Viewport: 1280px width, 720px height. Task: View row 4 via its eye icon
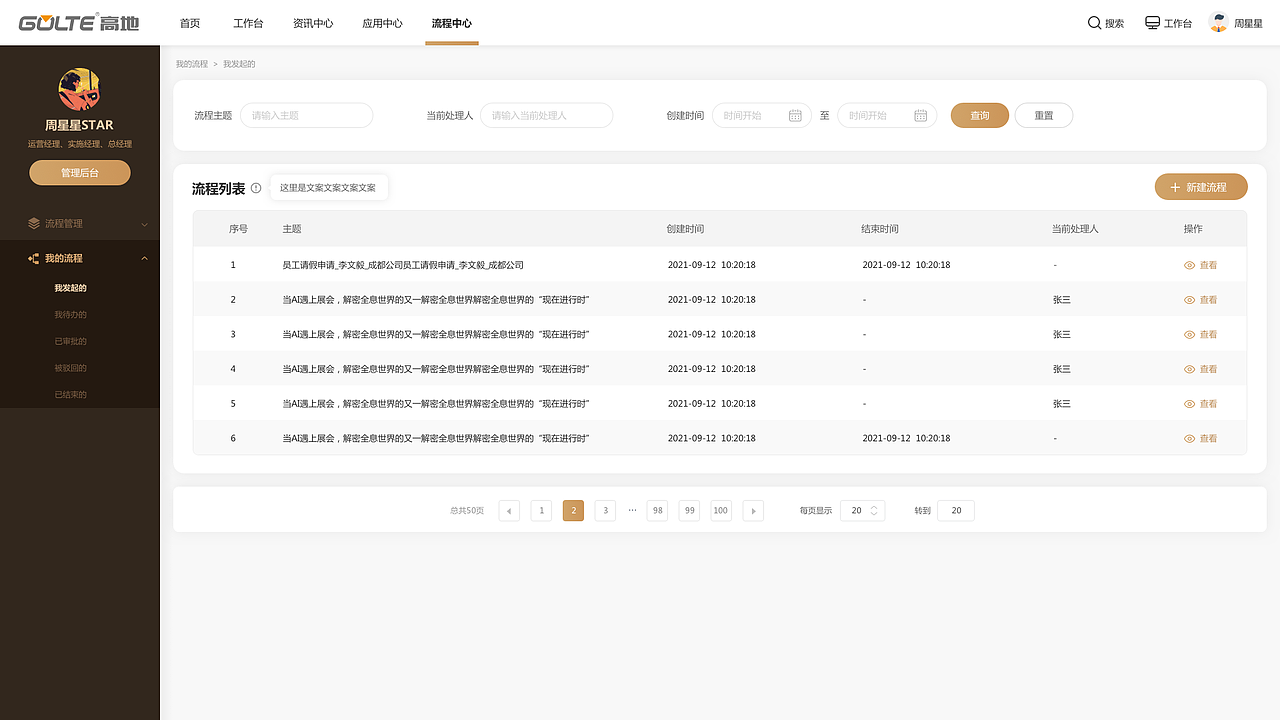pos(1190,369)
